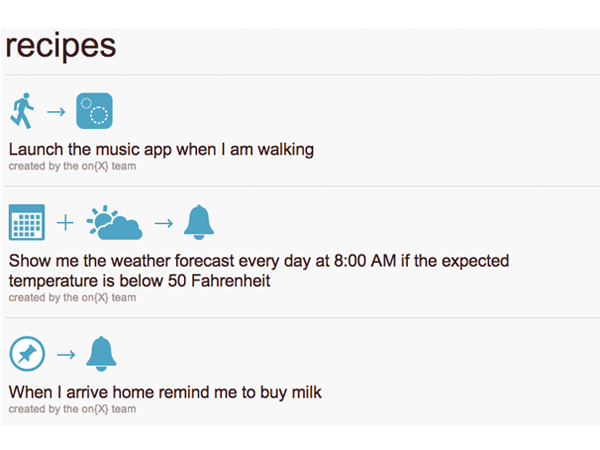This screenshot has height=450, width=600.
Task: Click the pushpin location circle icon
Action: tap(27, 354)
